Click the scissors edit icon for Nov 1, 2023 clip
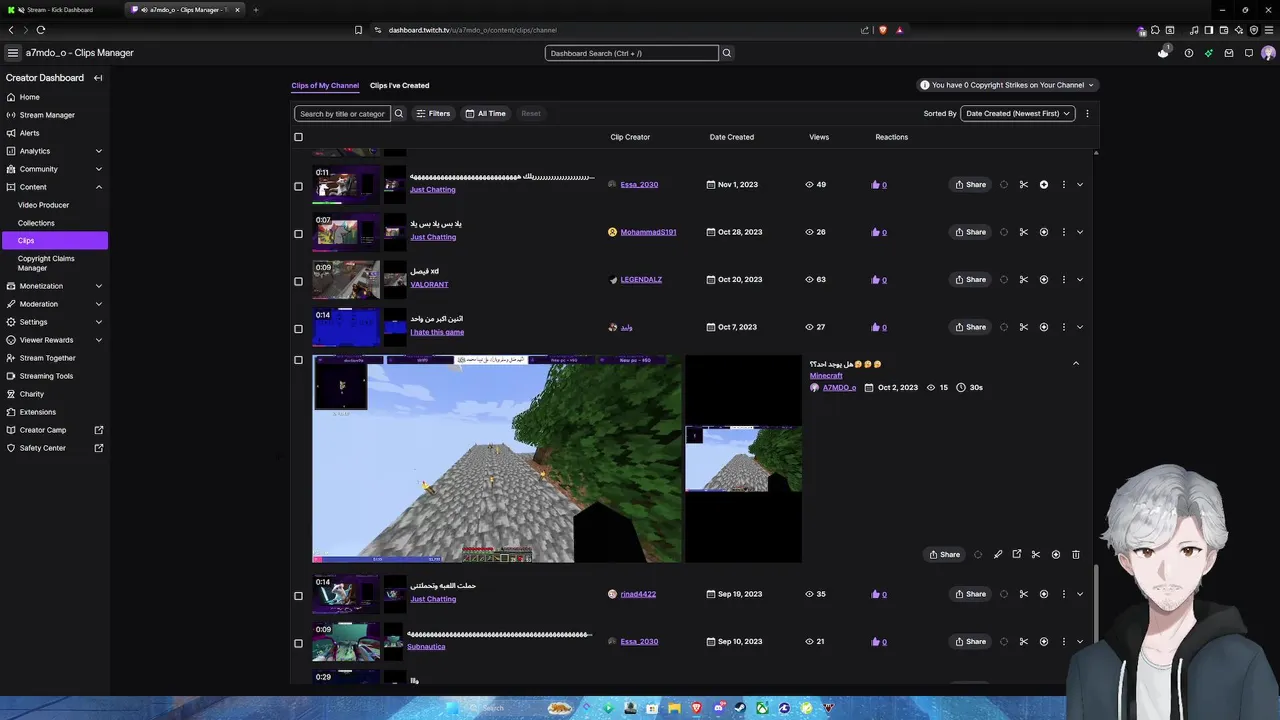This screenshot has height=720, width=1280. point(1023,184)
